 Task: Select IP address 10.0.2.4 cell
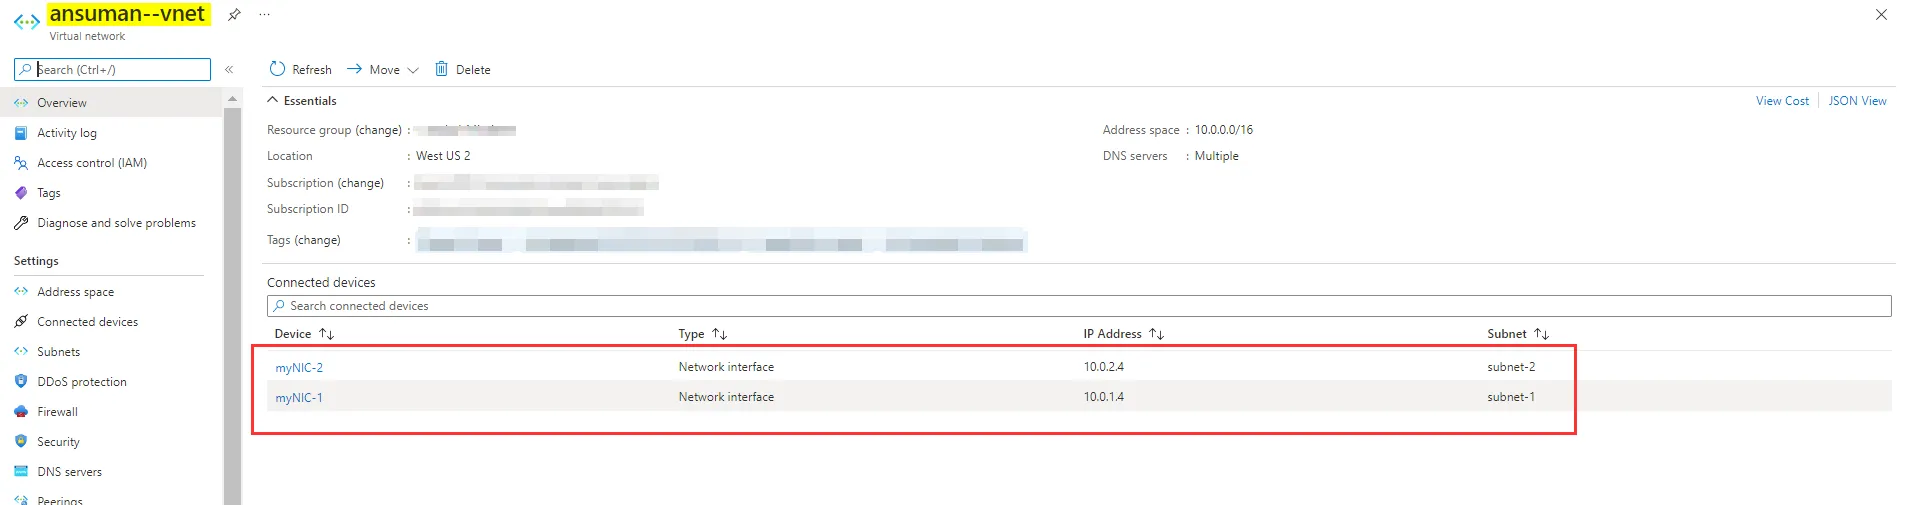click(x=1103, y=367)
